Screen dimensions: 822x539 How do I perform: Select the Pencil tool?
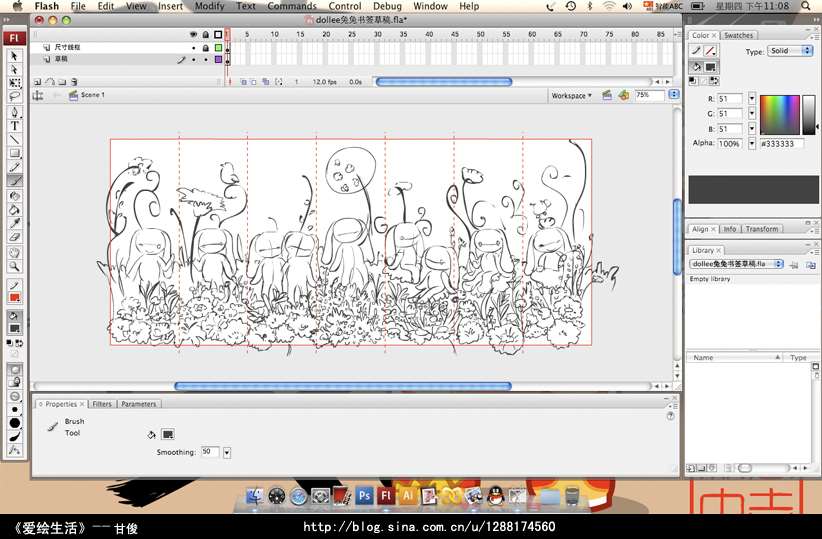(x=15, y=167)
